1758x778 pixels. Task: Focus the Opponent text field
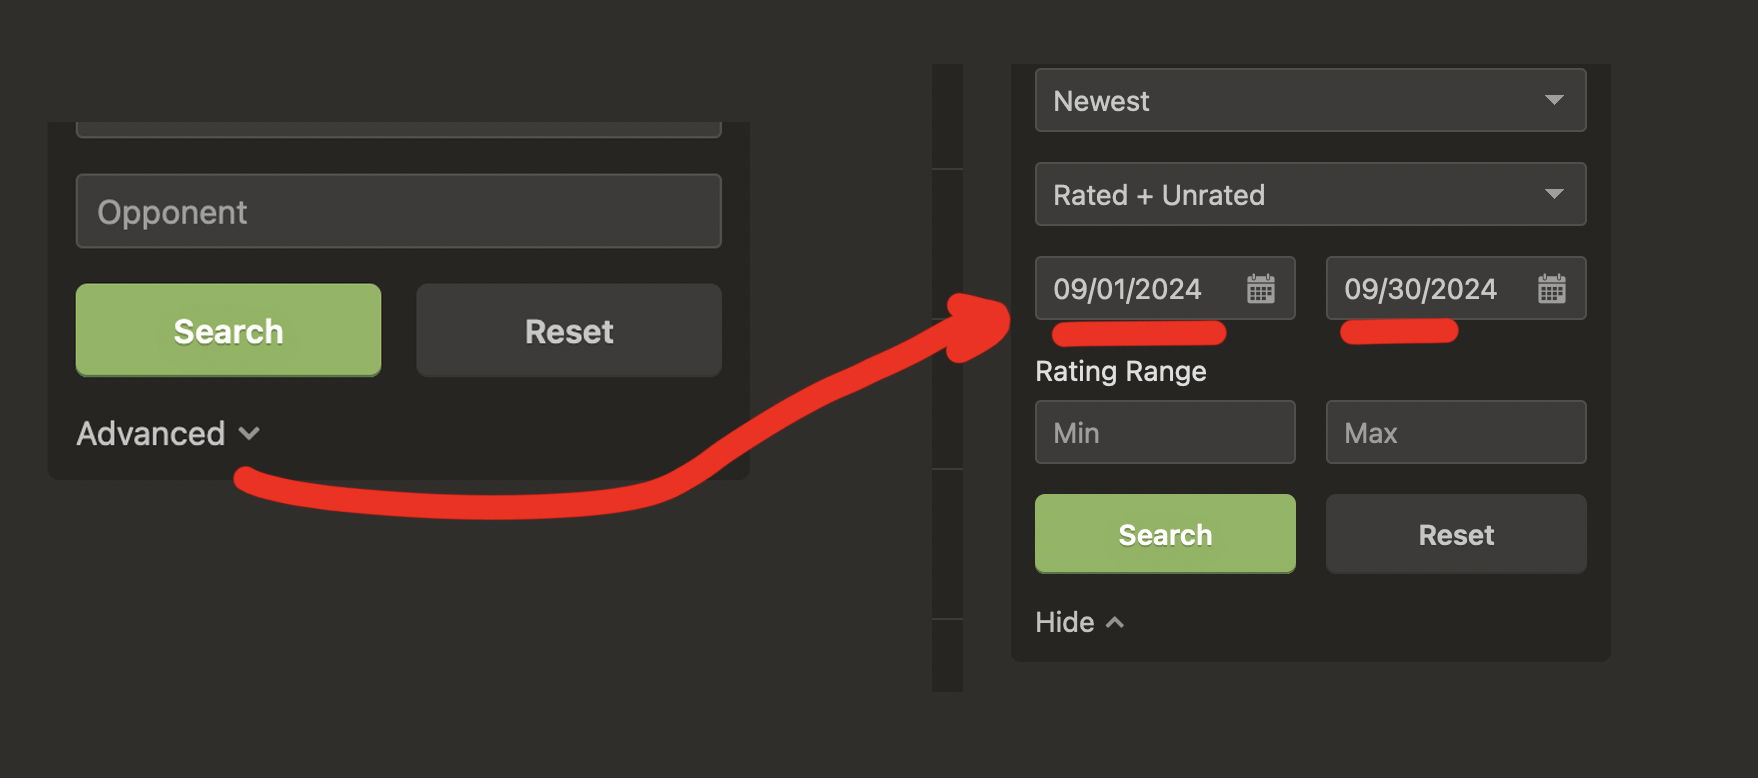point(398,211)
